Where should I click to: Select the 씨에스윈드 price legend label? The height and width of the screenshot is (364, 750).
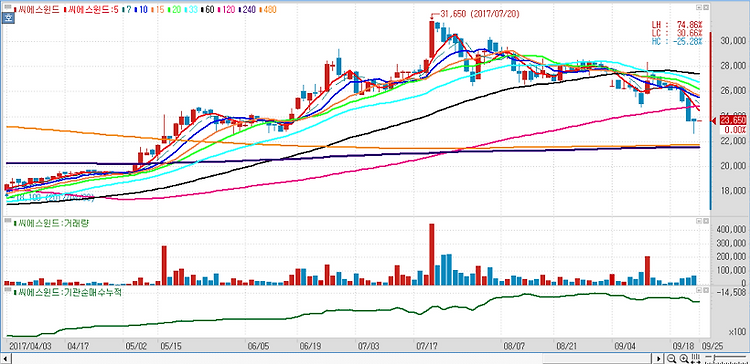click(38, 9)
